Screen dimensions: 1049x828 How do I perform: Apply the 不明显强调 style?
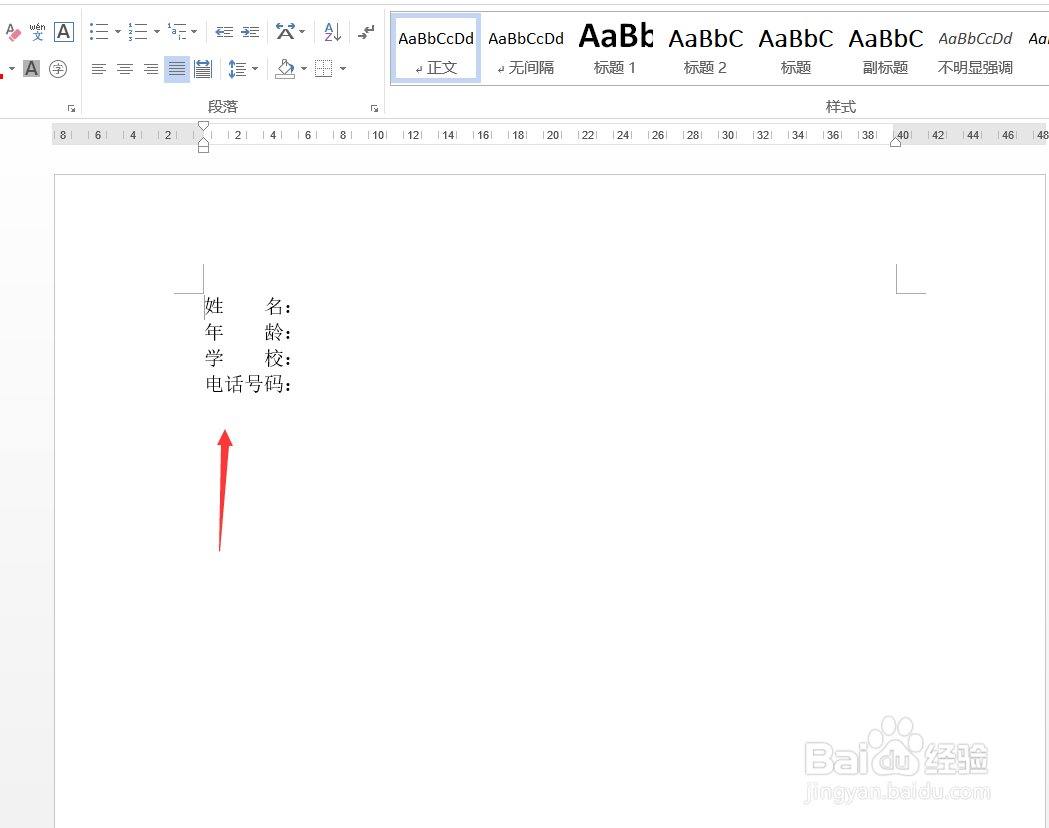975,49
